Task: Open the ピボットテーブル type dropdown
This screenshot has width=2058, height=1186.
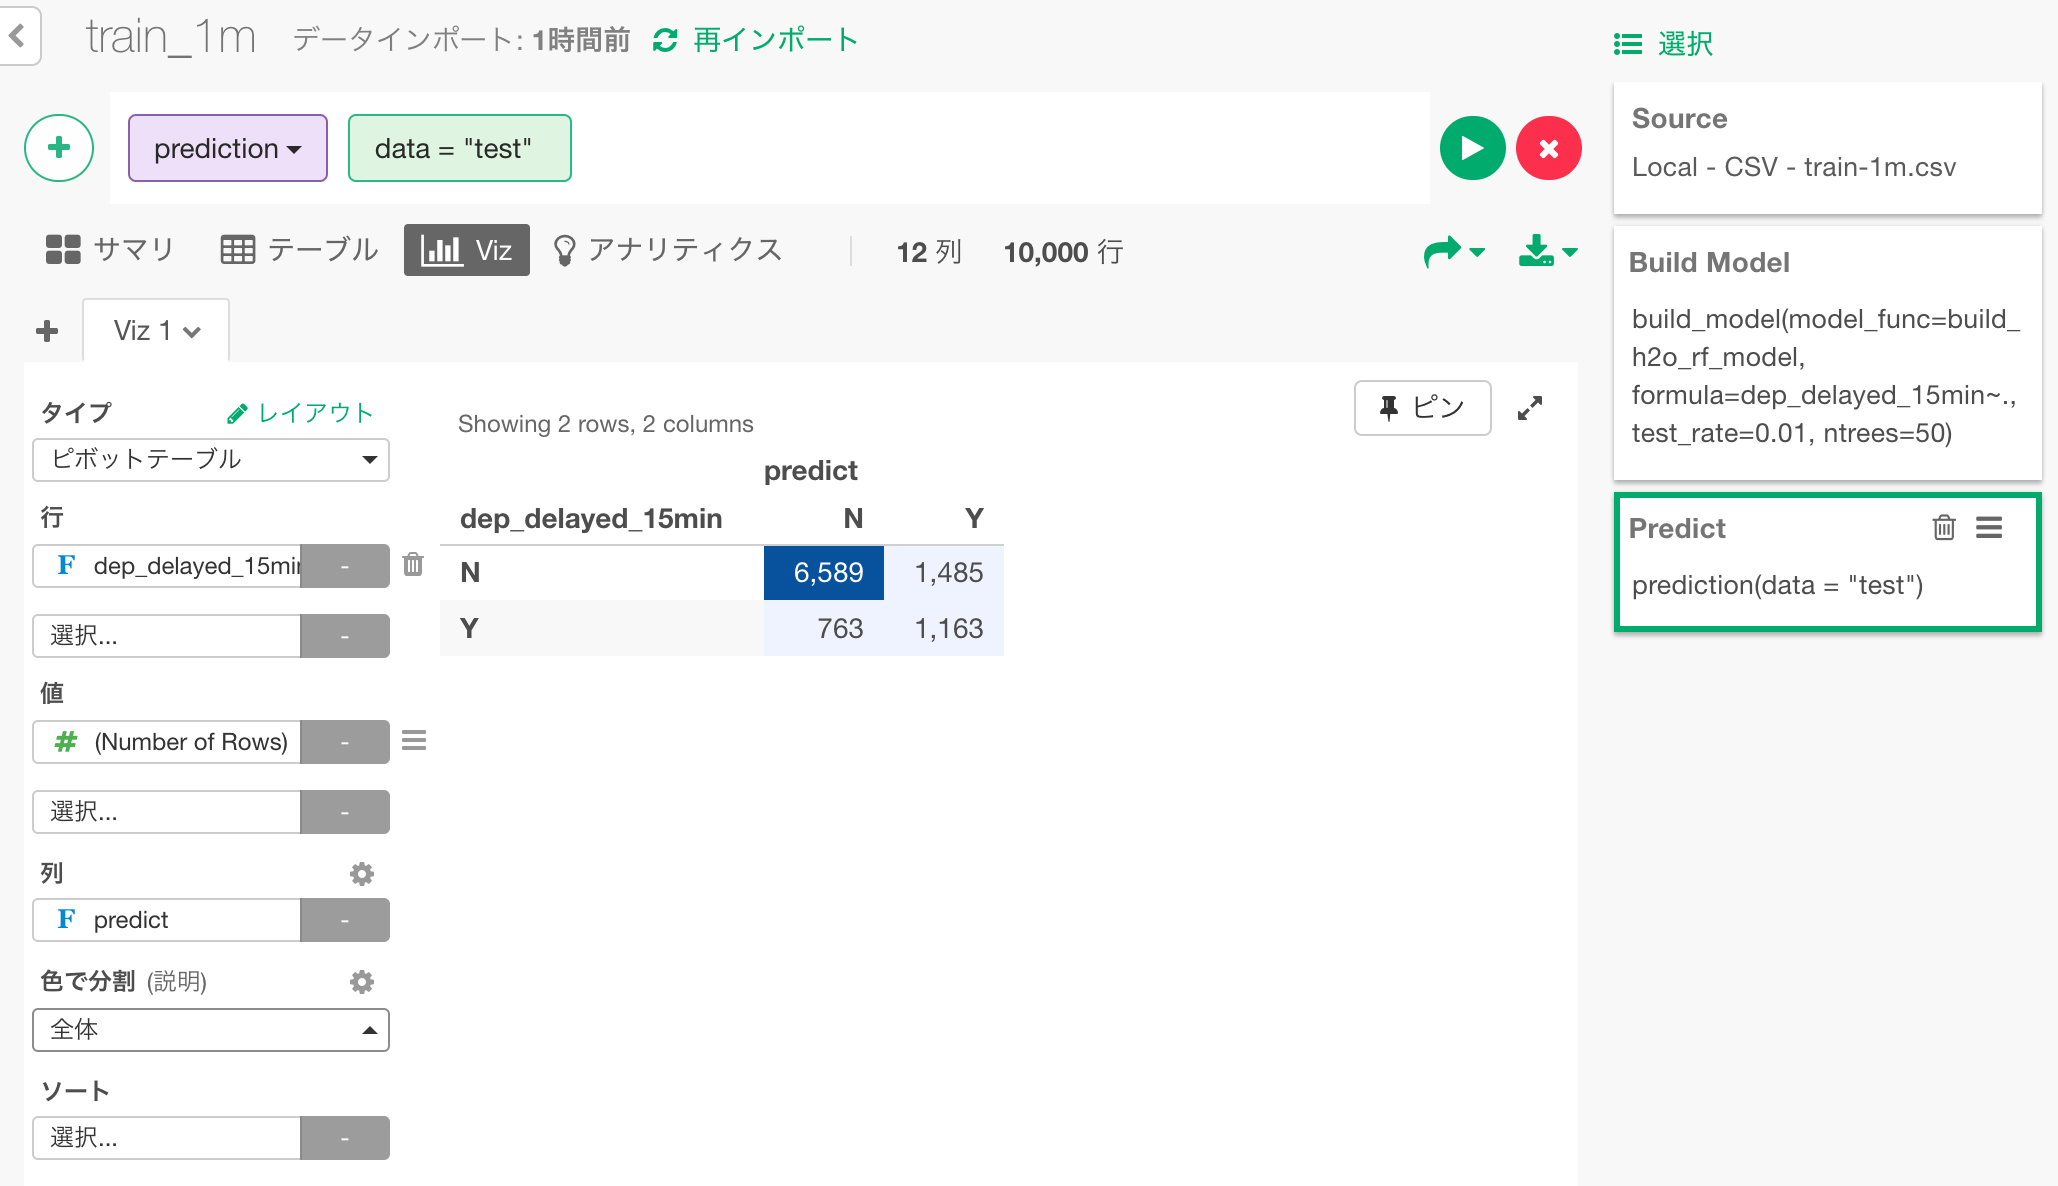Action: (211, 459)
